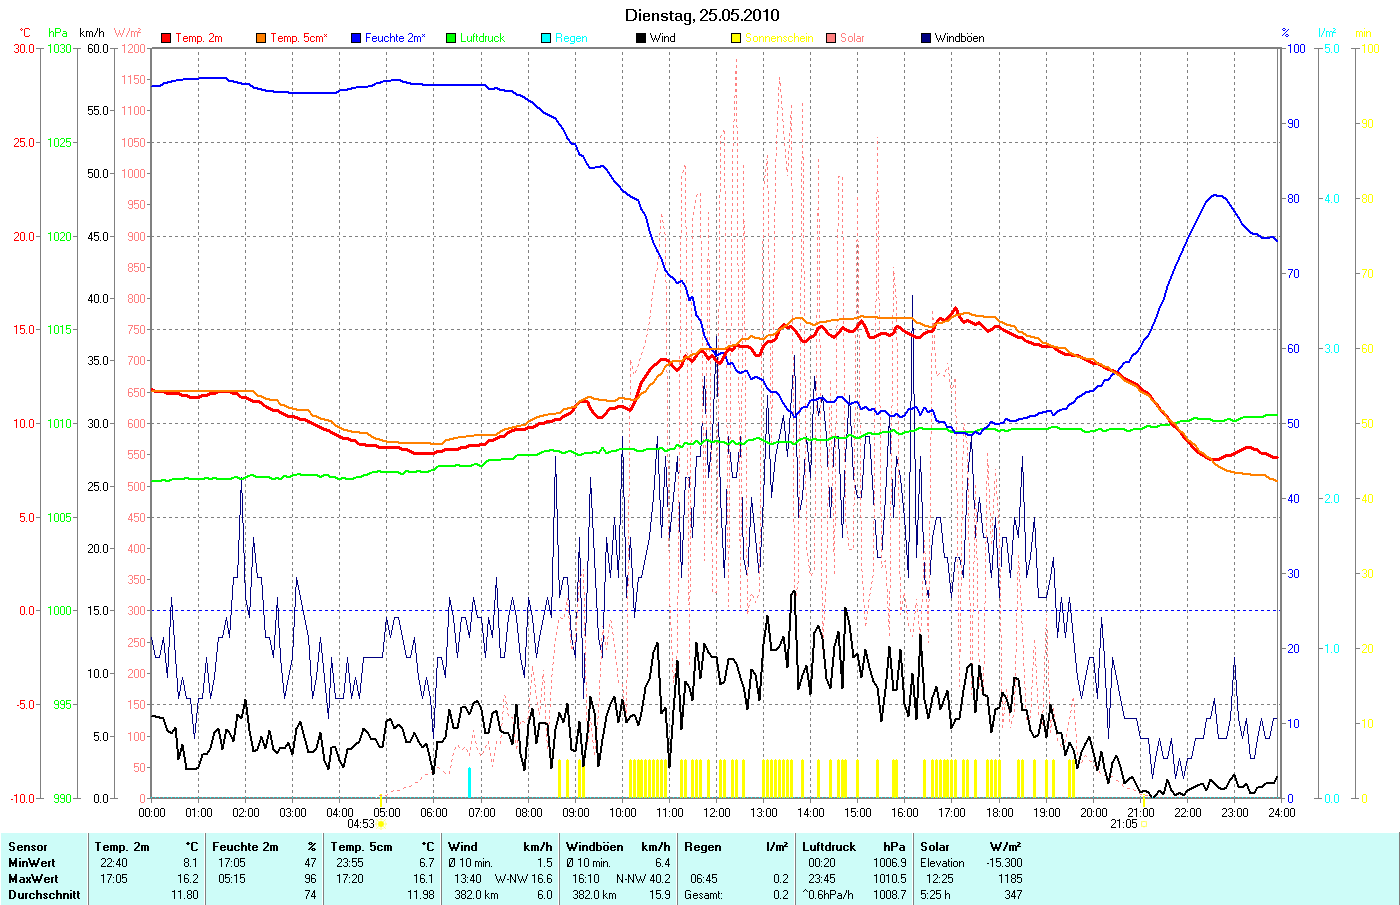Select the sunset marker at 21:05
Screen dimensions: 1400x905
point(1143,824)
